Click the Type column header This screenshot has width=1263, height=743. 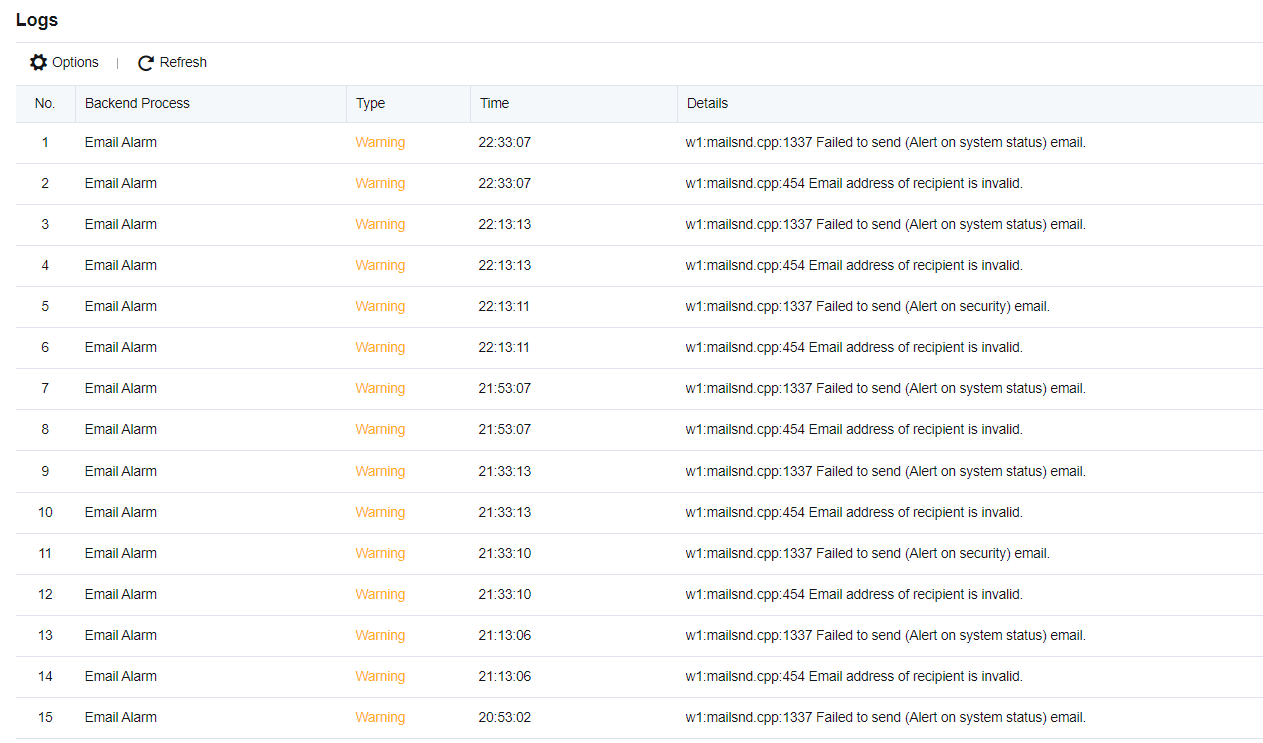pos(370,103)
